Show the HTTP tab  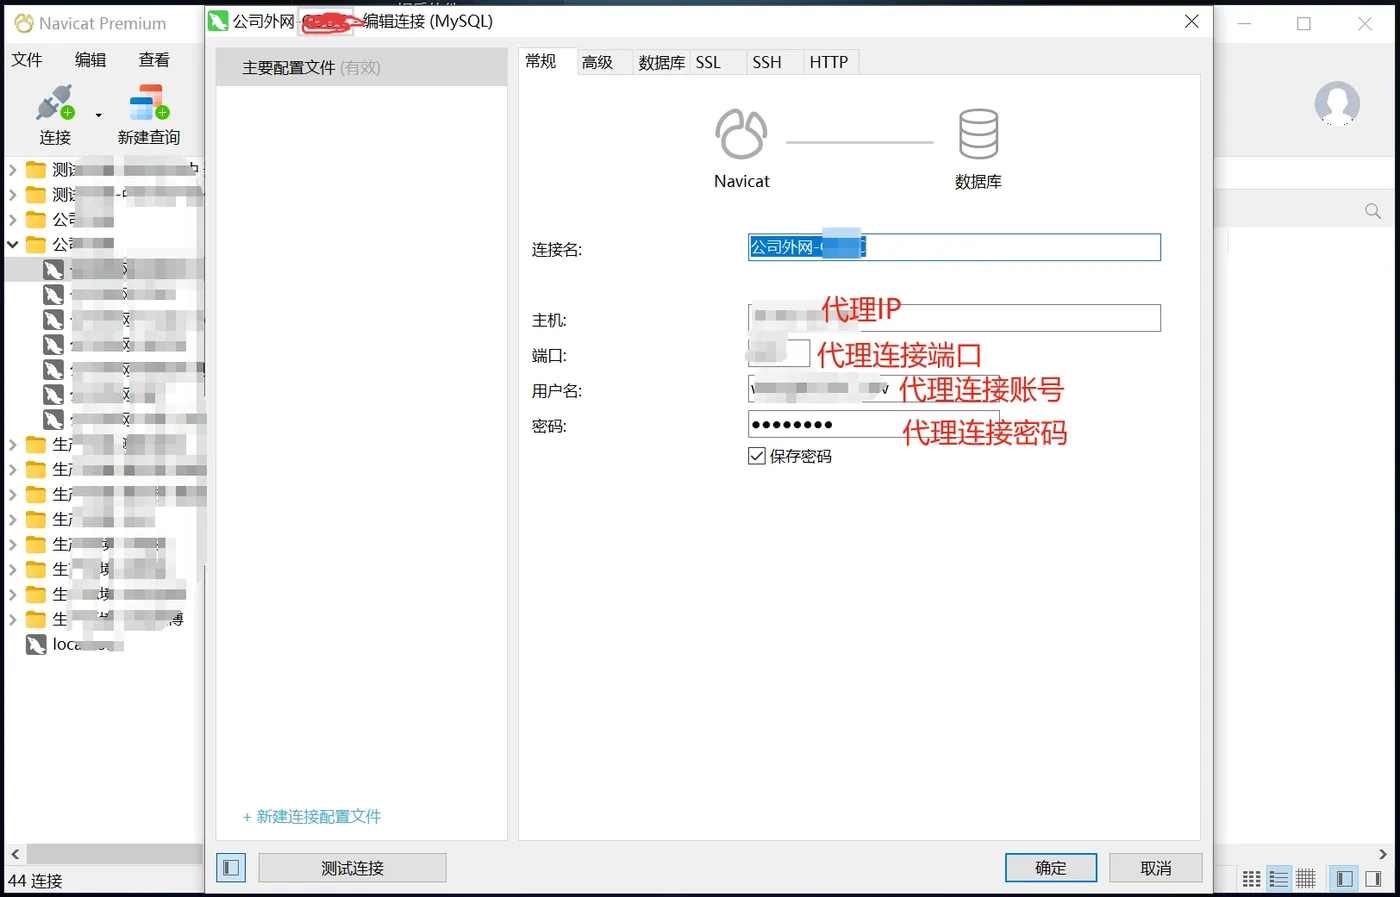coord(829,62)
